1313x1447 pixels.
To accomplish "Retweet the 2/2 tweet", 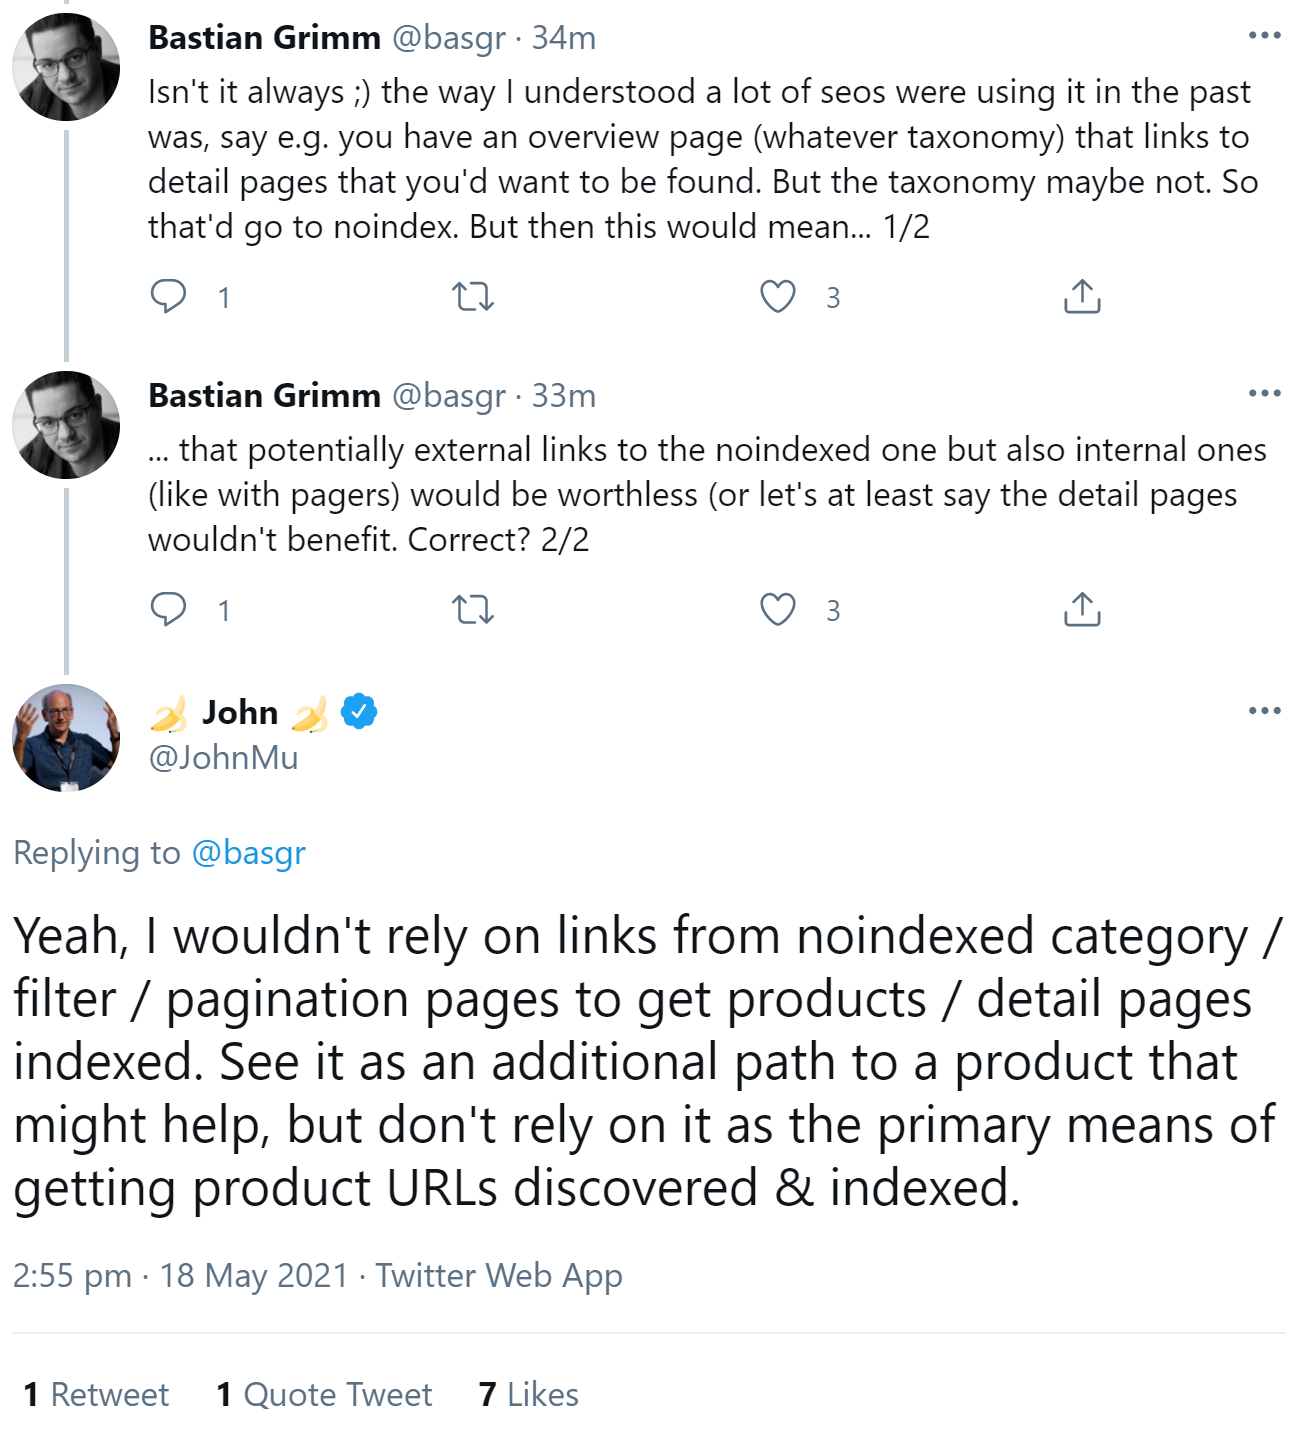I will (x=473, y=610).
